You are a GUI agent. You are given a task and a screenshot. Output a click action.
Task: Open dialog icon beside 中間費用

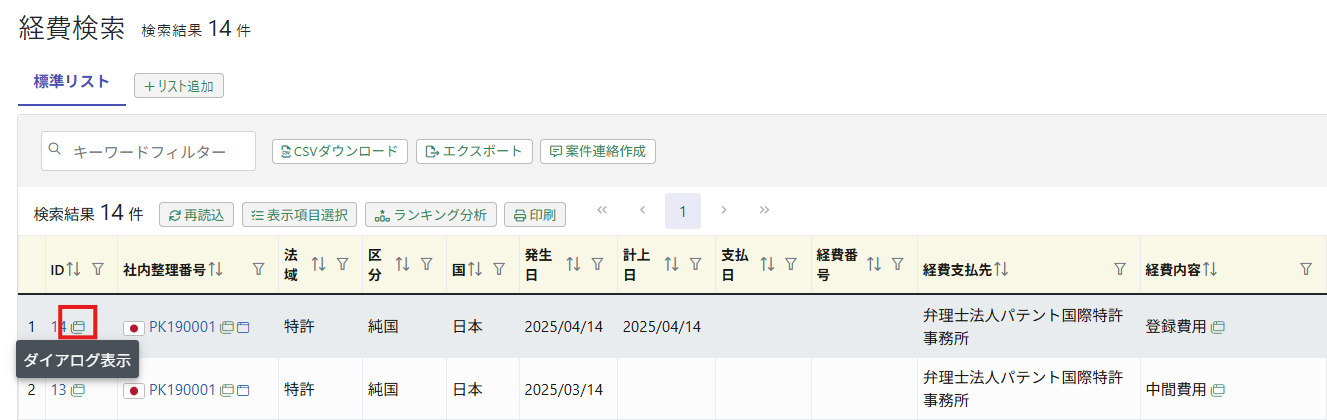click(1219, 390)
